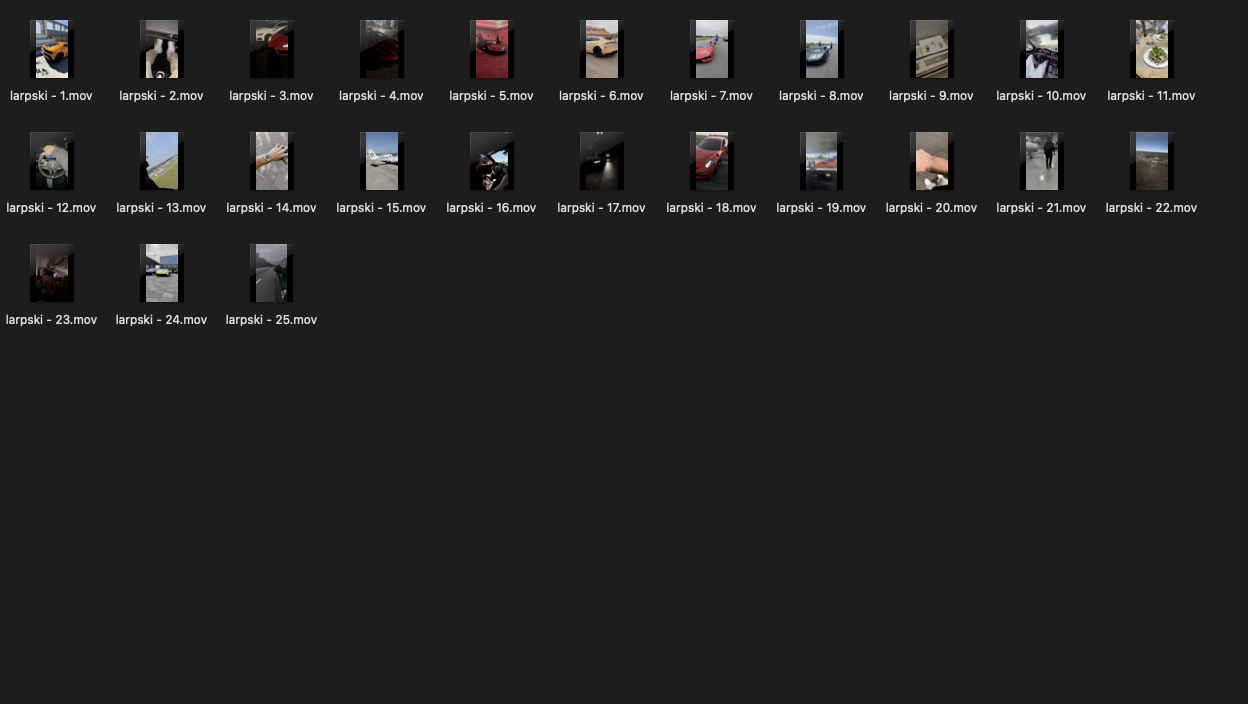Screen dimensions: 1248x704
Task: Click the file name 'larpski - 4.mov'
Action: [x=381, y=96]
